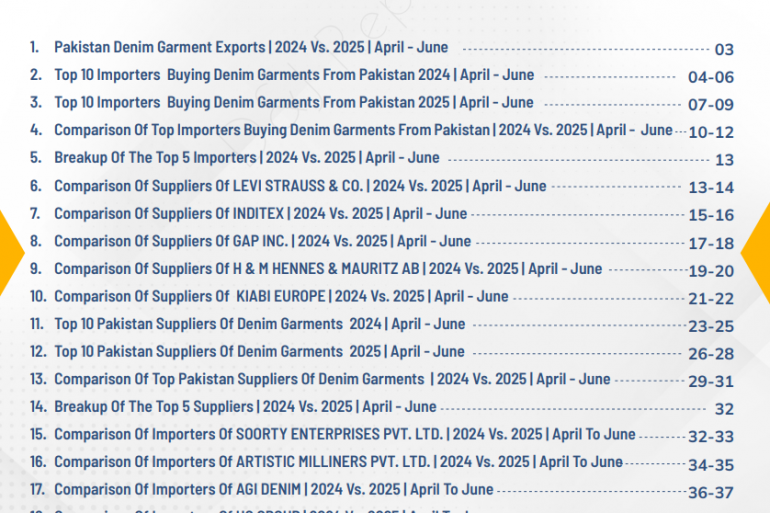Open Top 10 Importers 2025 entry
Screen dimensions: 770x513
(x=293, y=103)
